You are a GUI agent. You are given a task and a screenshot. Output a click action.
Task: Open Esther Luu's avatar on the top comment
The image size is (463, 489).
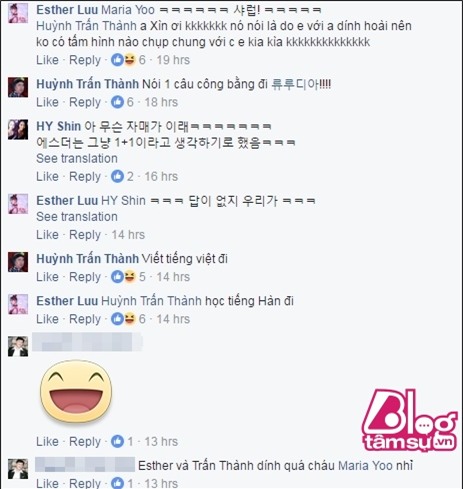coord(18,13)
